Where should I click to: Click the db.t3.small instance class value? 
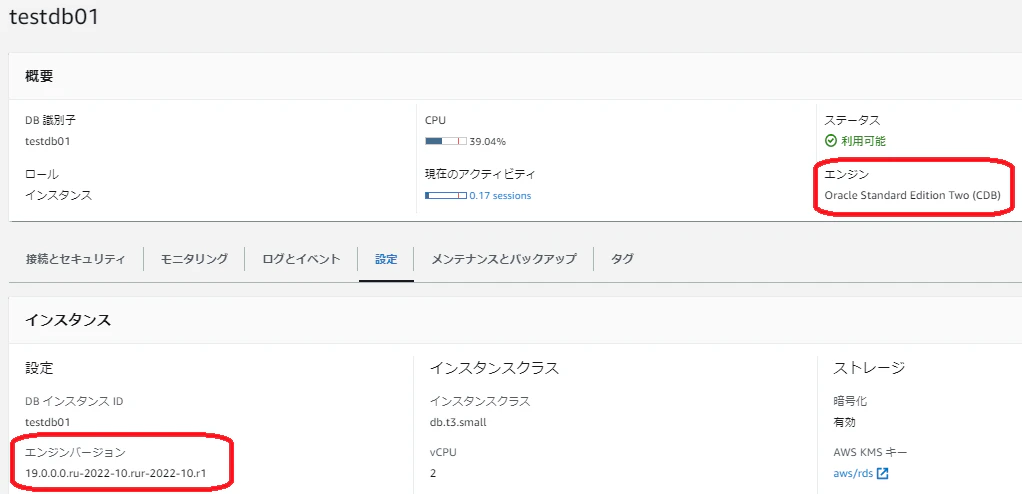[458, 422]
